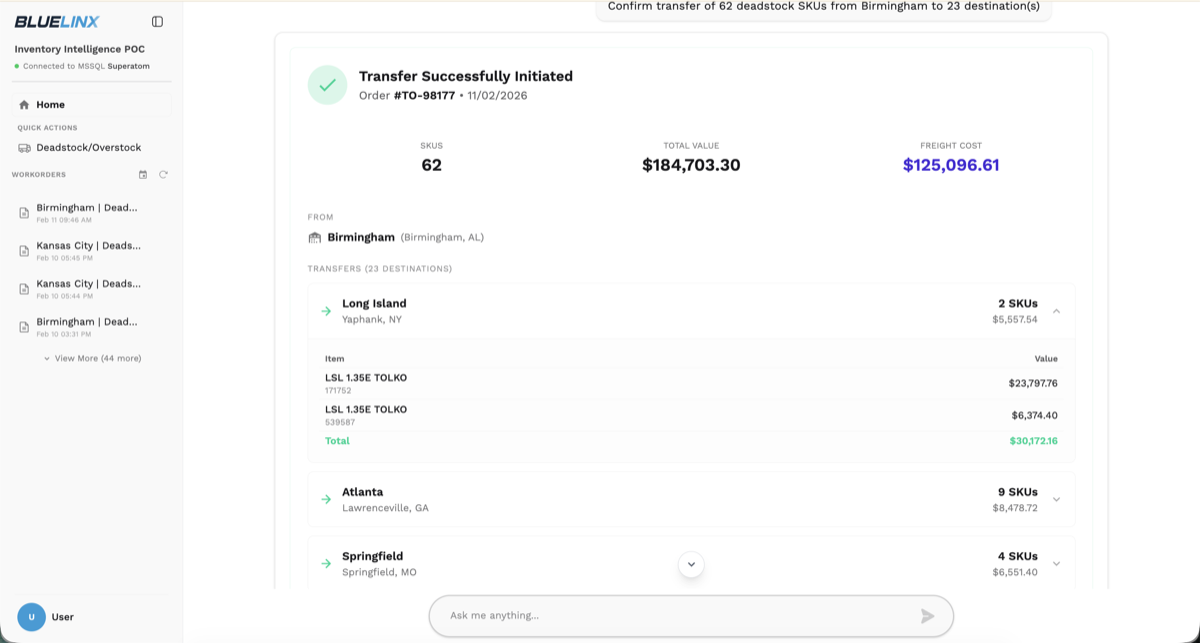Viewport: 1200px width, 643px height.
Task: Send message with paper plane icon
Action: coord(928,616)
